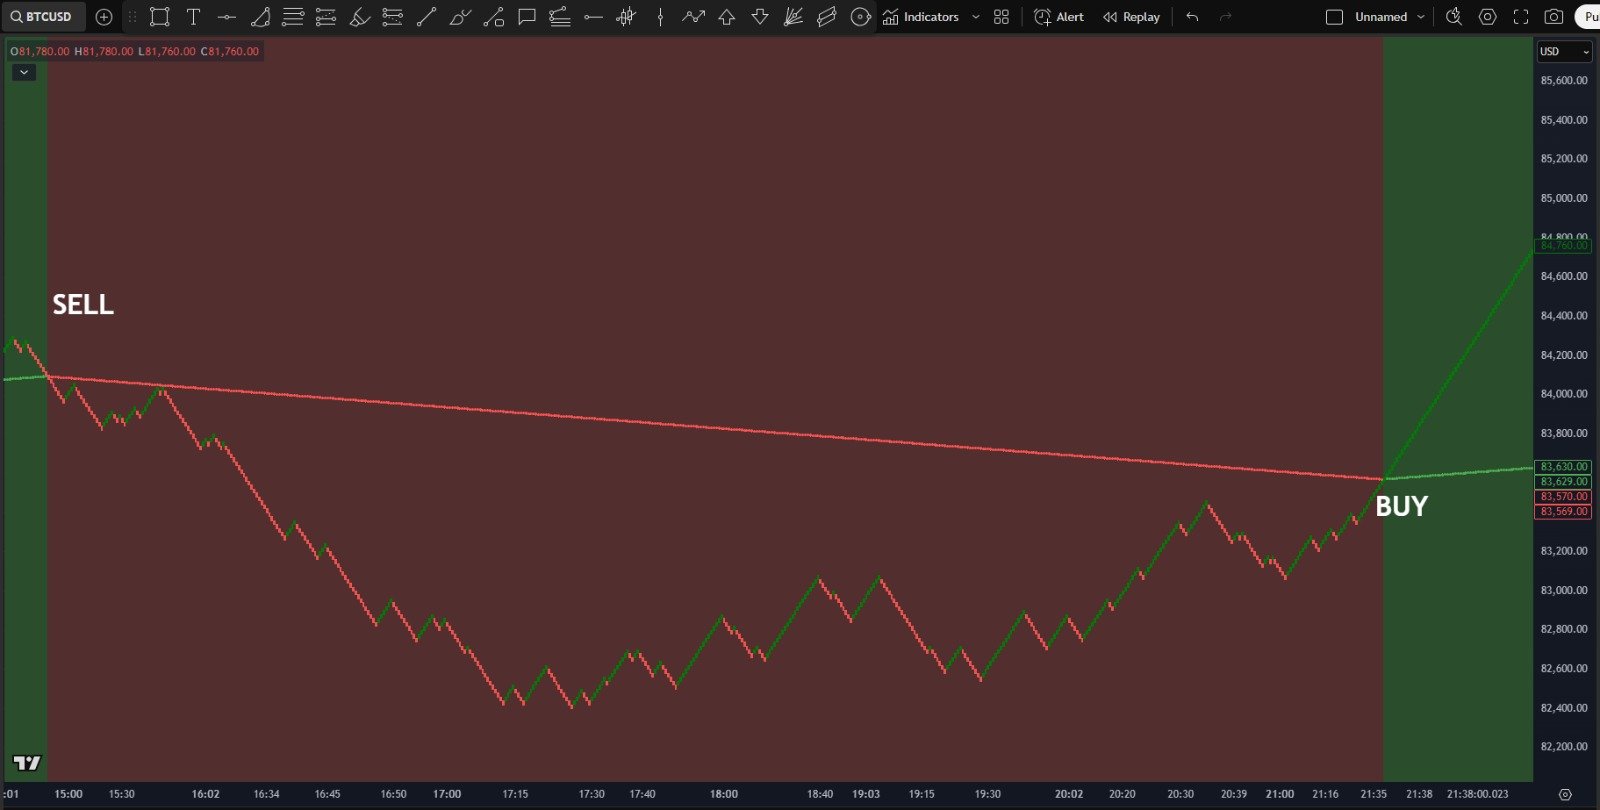Image resolution: width=1600 pixels, height=810 pixels.
Task: Collapse the OHLC legend chevron
Action: coord(24,72)
